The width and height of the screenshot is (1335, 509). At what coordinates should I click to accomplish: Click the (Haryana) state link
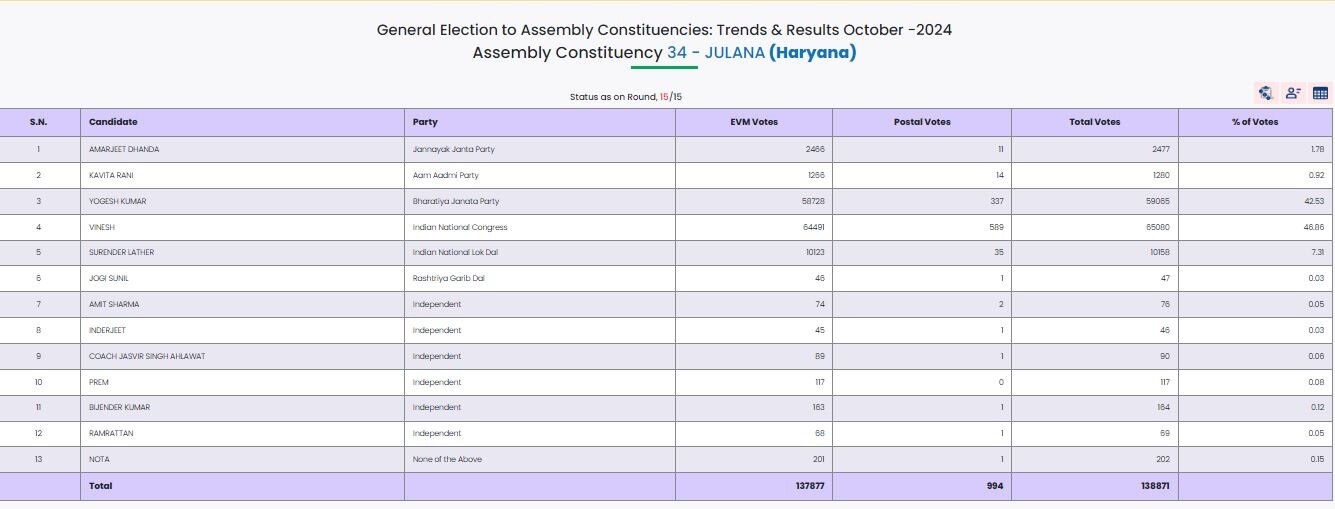(812, 53)
